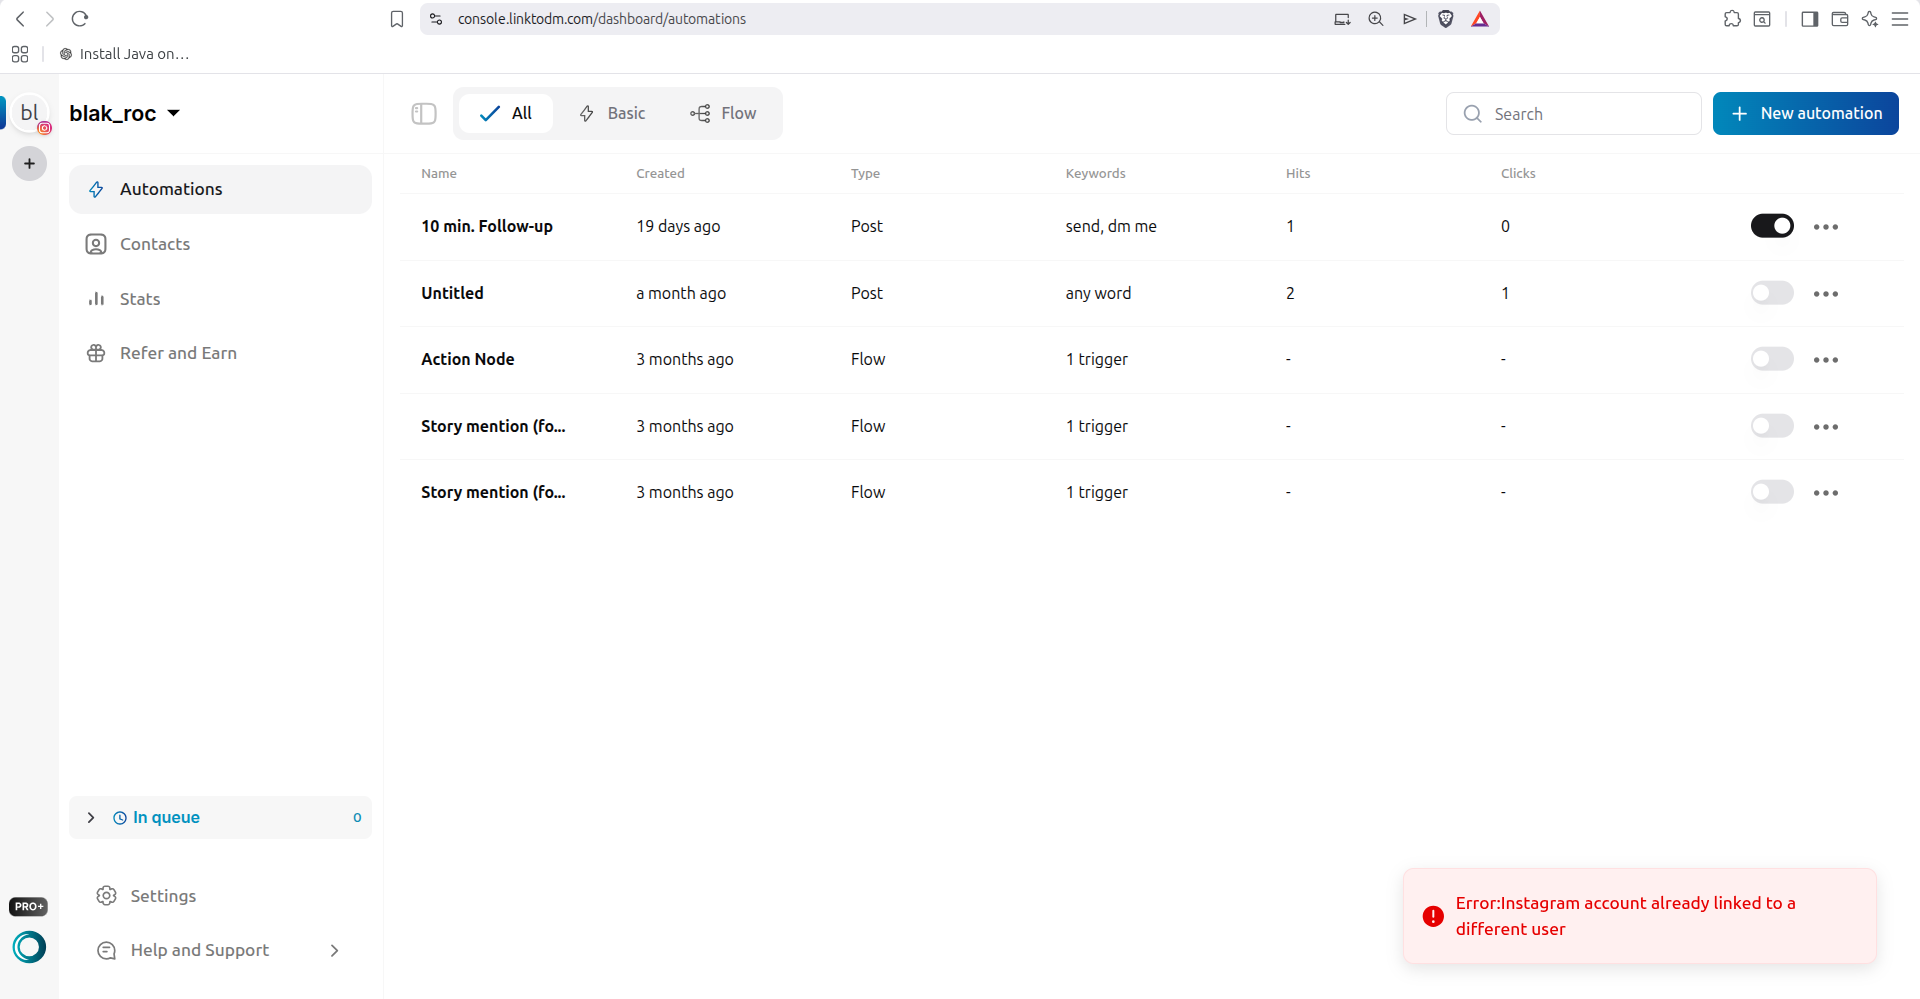1920x999 pixels.
Task: Open the Brave Shields lion icon
Action: tap(1445, 19)
